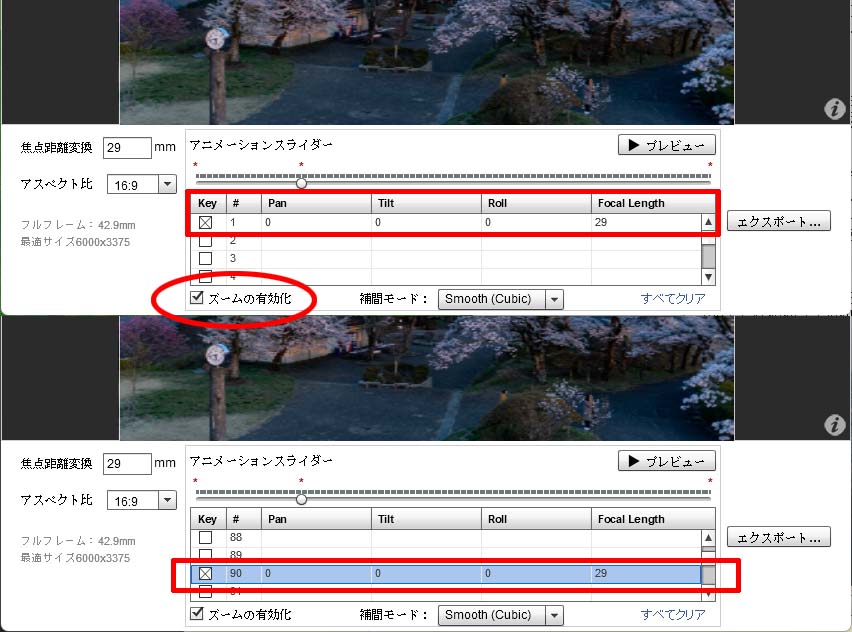Enable the Key checkbox for row 3

[x=206, y=259]
